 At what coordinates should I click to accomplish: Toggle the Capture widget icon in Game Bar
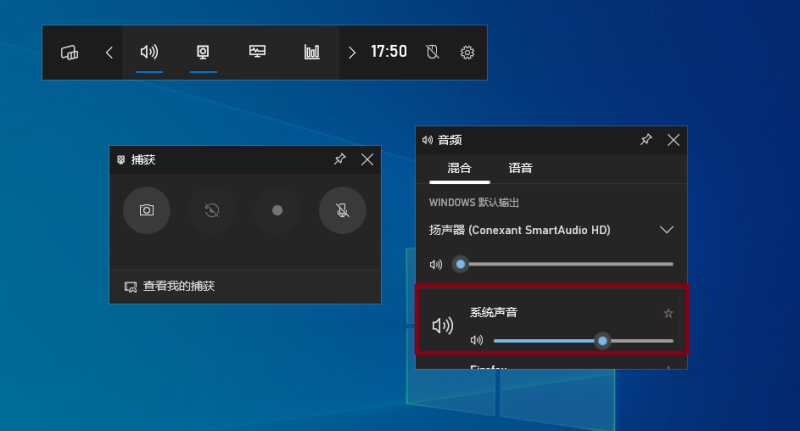pyautogui.click(x=203, y=52)
